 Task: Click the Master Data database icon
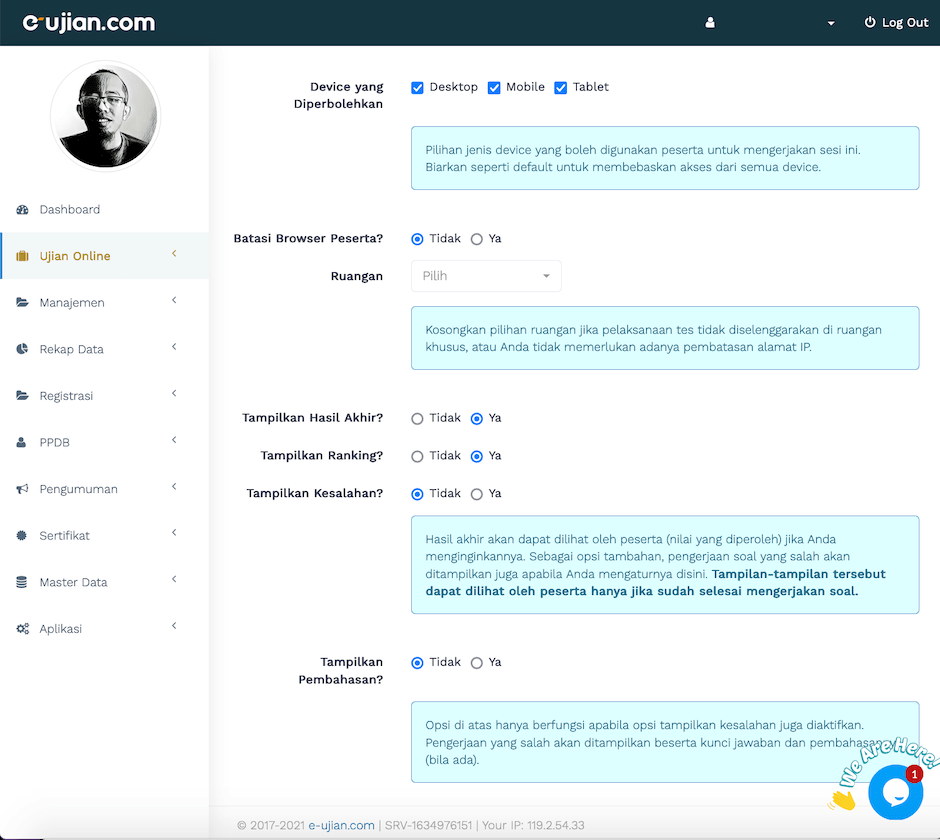pos(22,581)
